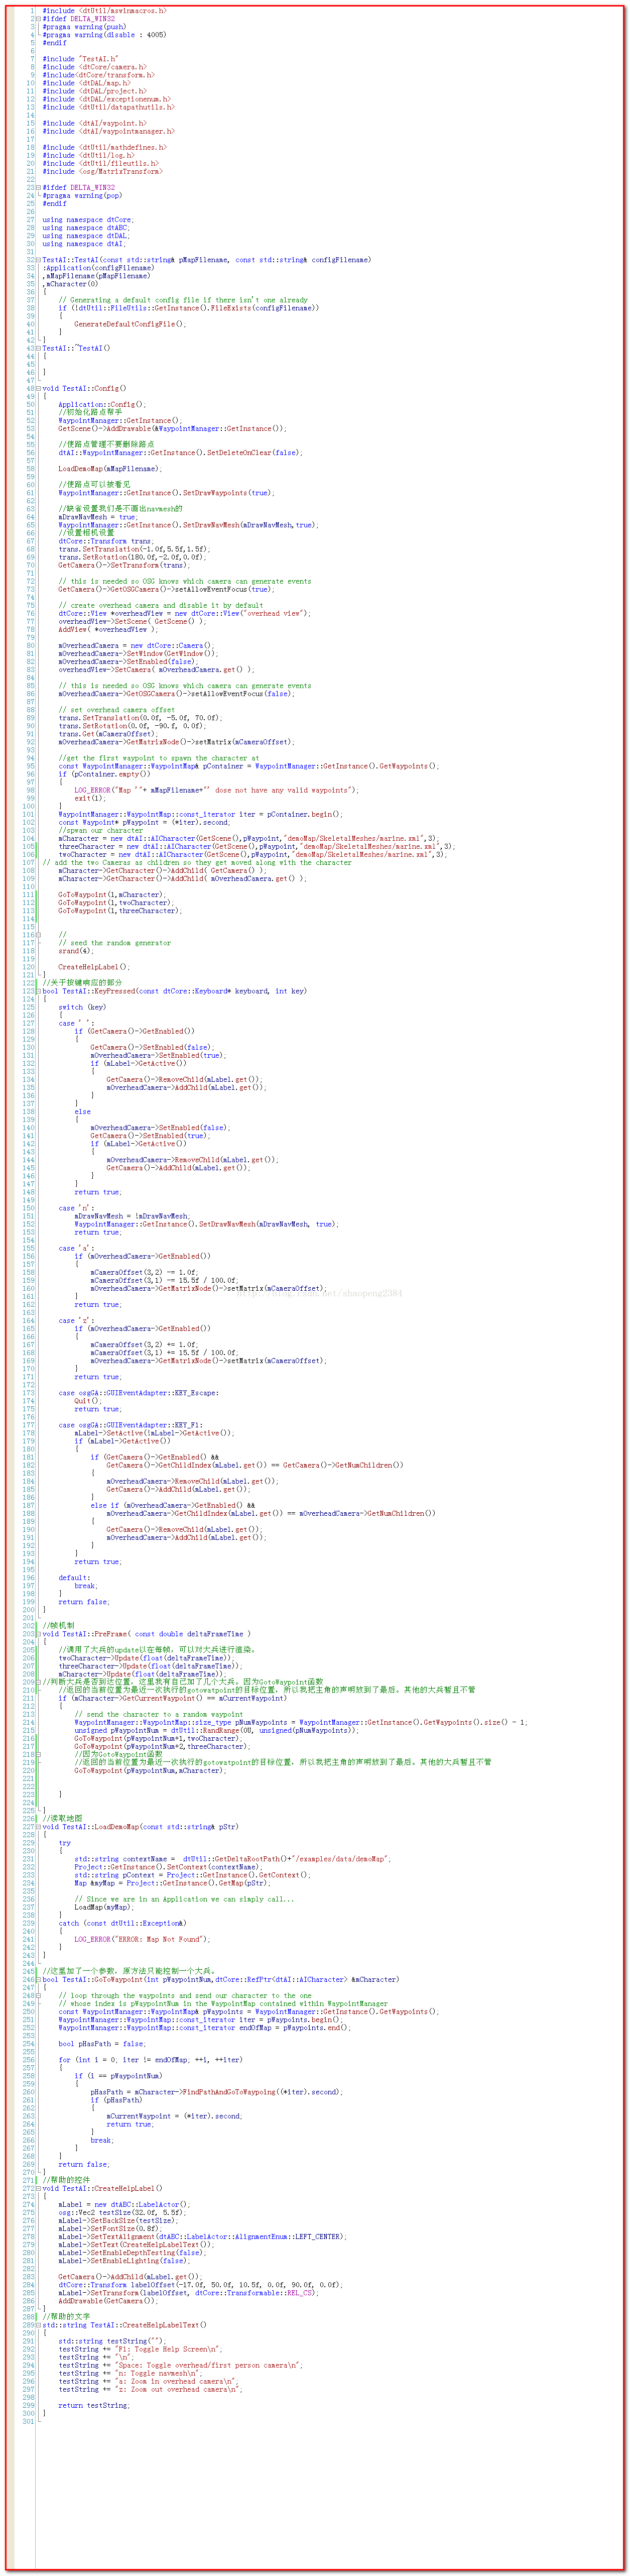Click the 'CreateHelpLabel();' call in Config
The height and width of the screenshot is (2576, 630).
pyautogui.click(x=94, y=967)
